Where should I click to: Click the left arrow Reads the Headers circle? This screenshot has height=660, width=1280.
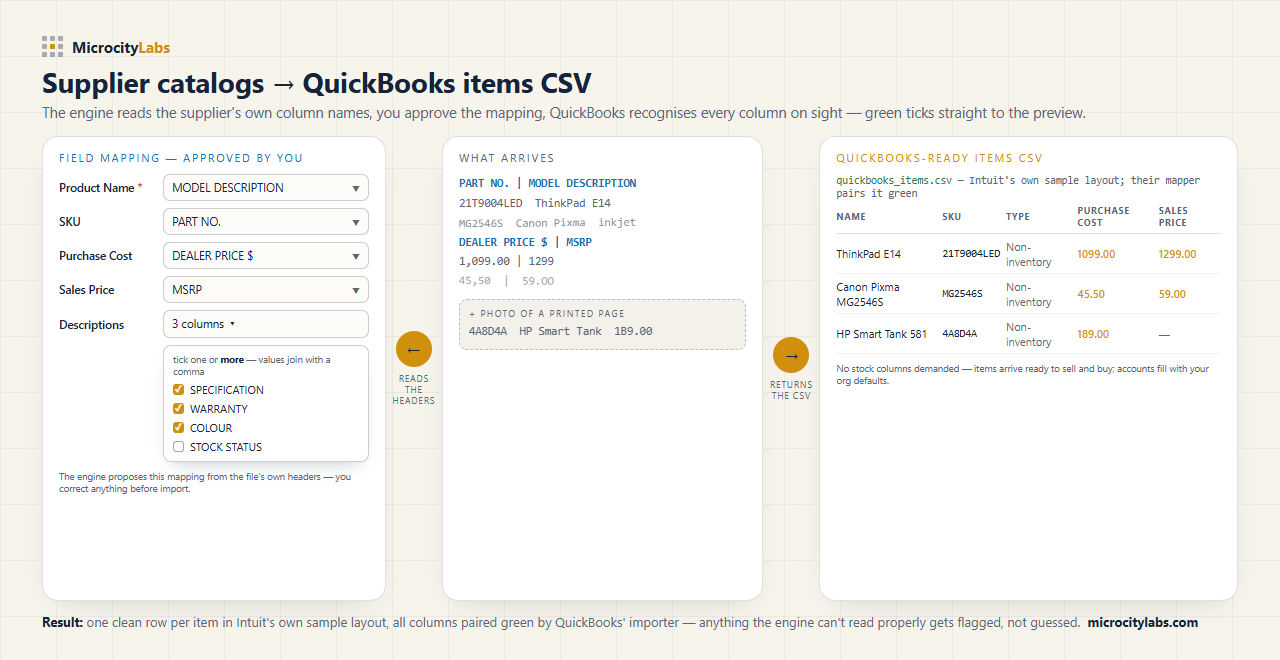[x=414, y=349]
